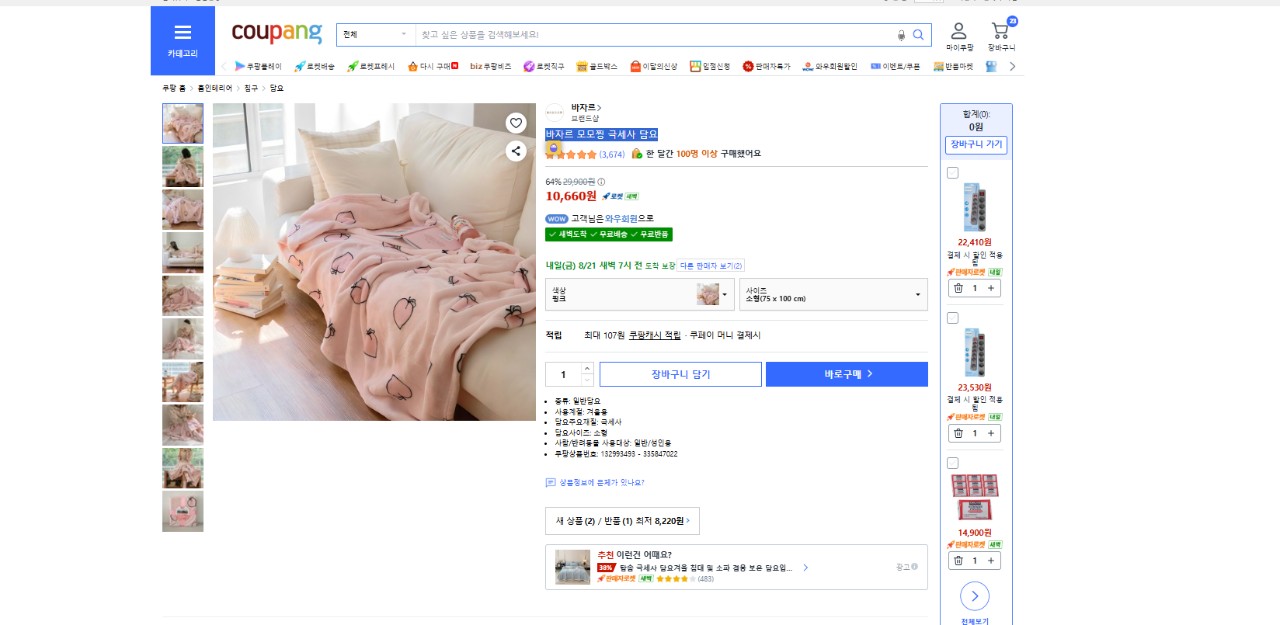Click the microphone voice search icon

(x=901, y=35)
